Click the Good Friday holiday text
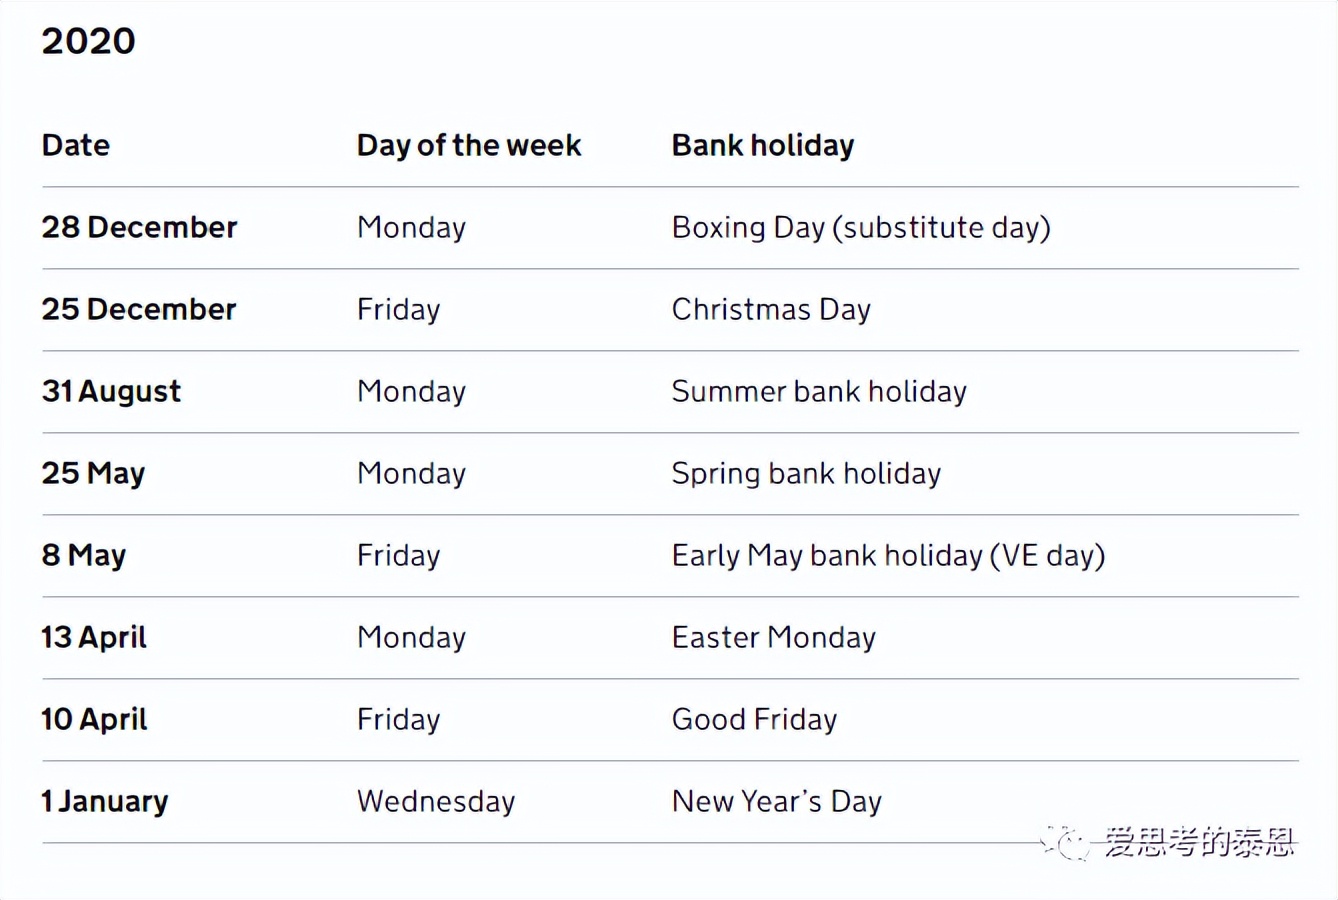This screenshot has width=1338, height=900. tap(754, 720)
